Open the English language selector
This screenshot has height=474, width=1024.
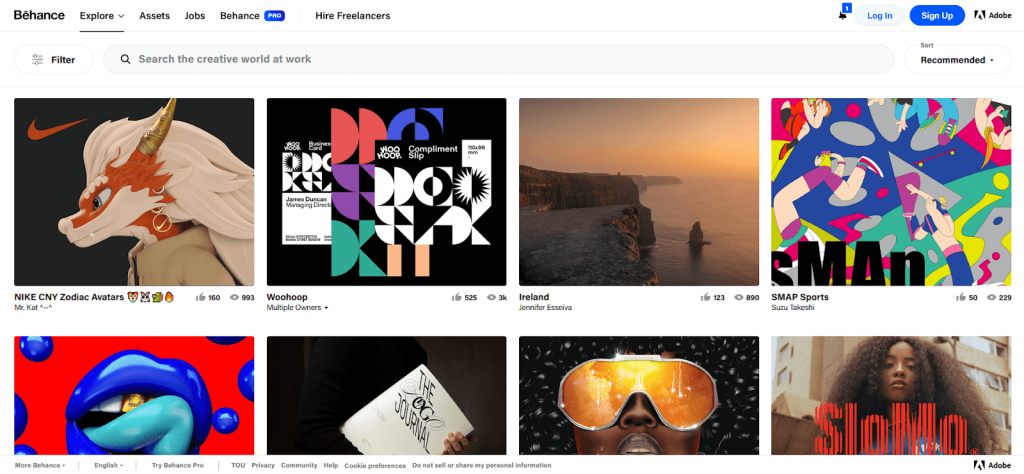point(107,466)
